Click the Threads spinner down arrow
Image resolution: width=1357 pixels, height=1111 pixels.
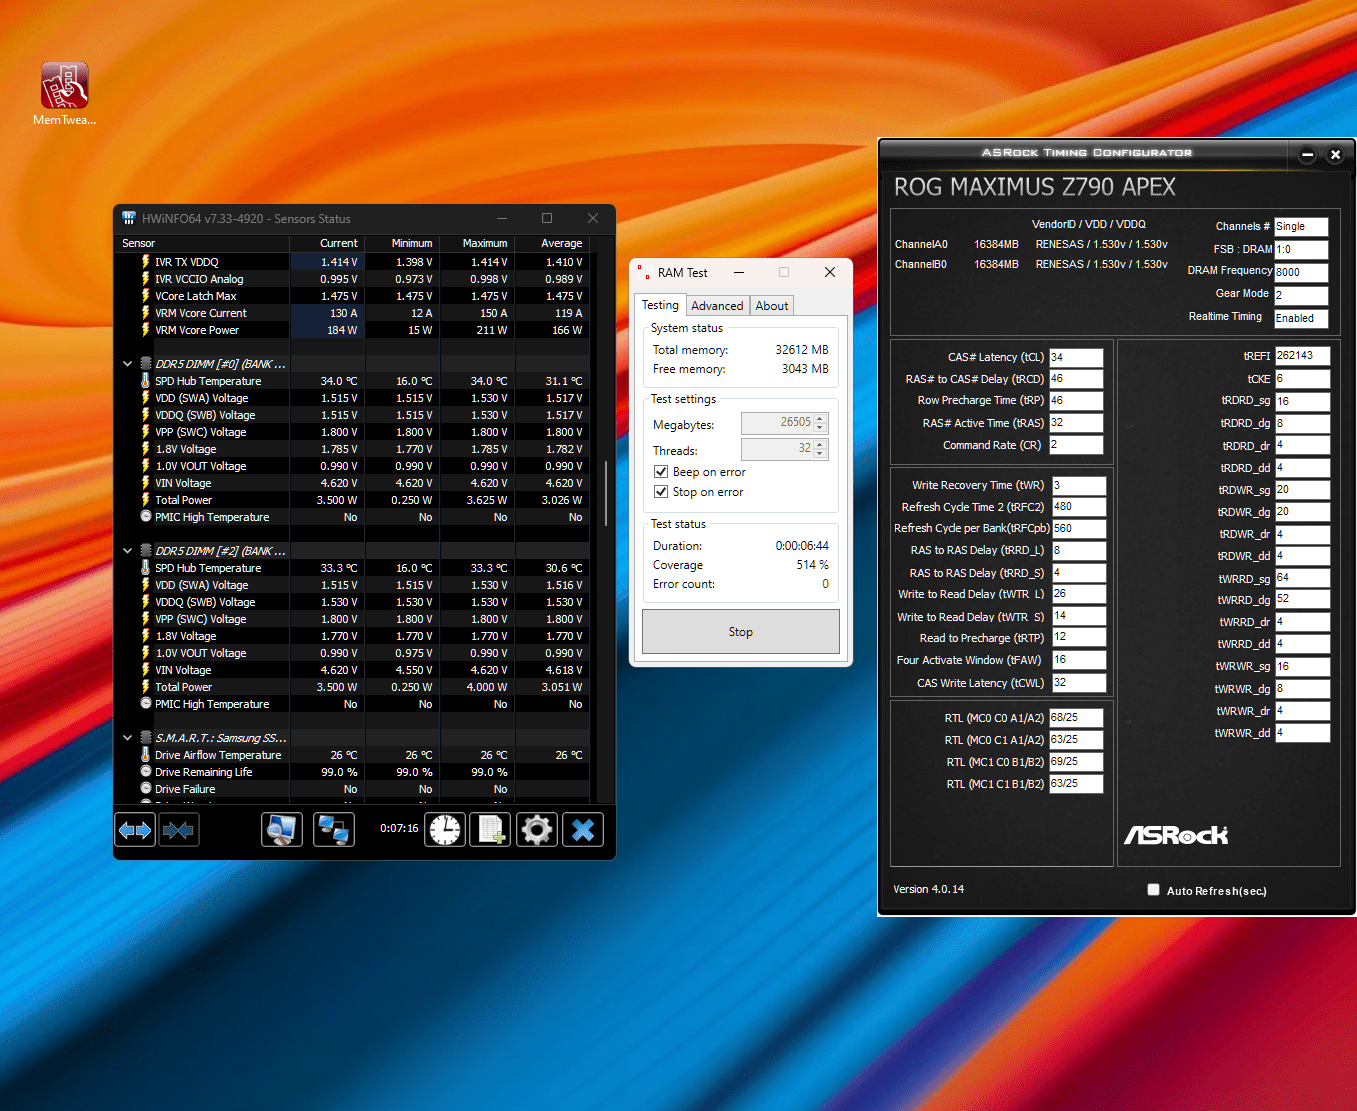[x=821, y=454]
